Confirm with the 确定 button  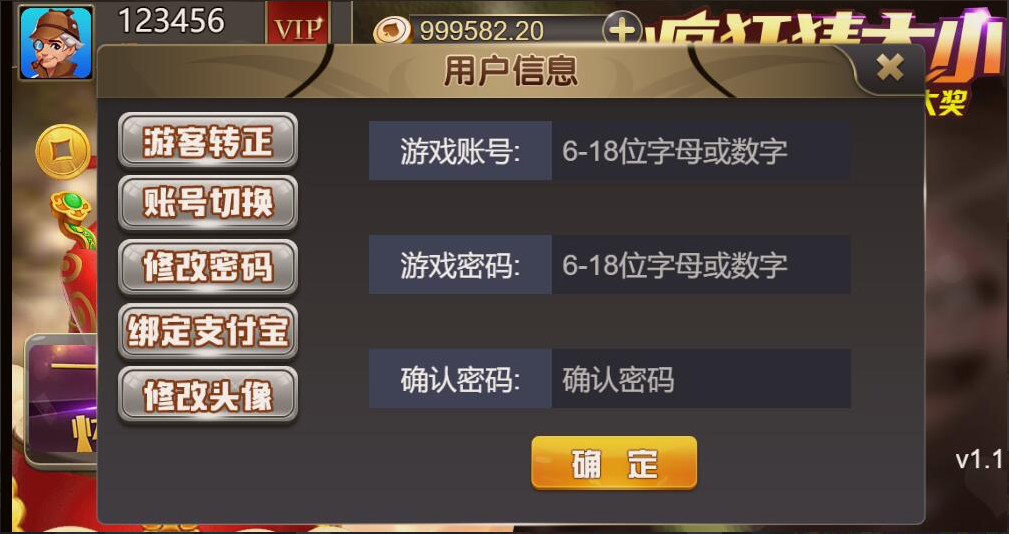pos(614,463)
